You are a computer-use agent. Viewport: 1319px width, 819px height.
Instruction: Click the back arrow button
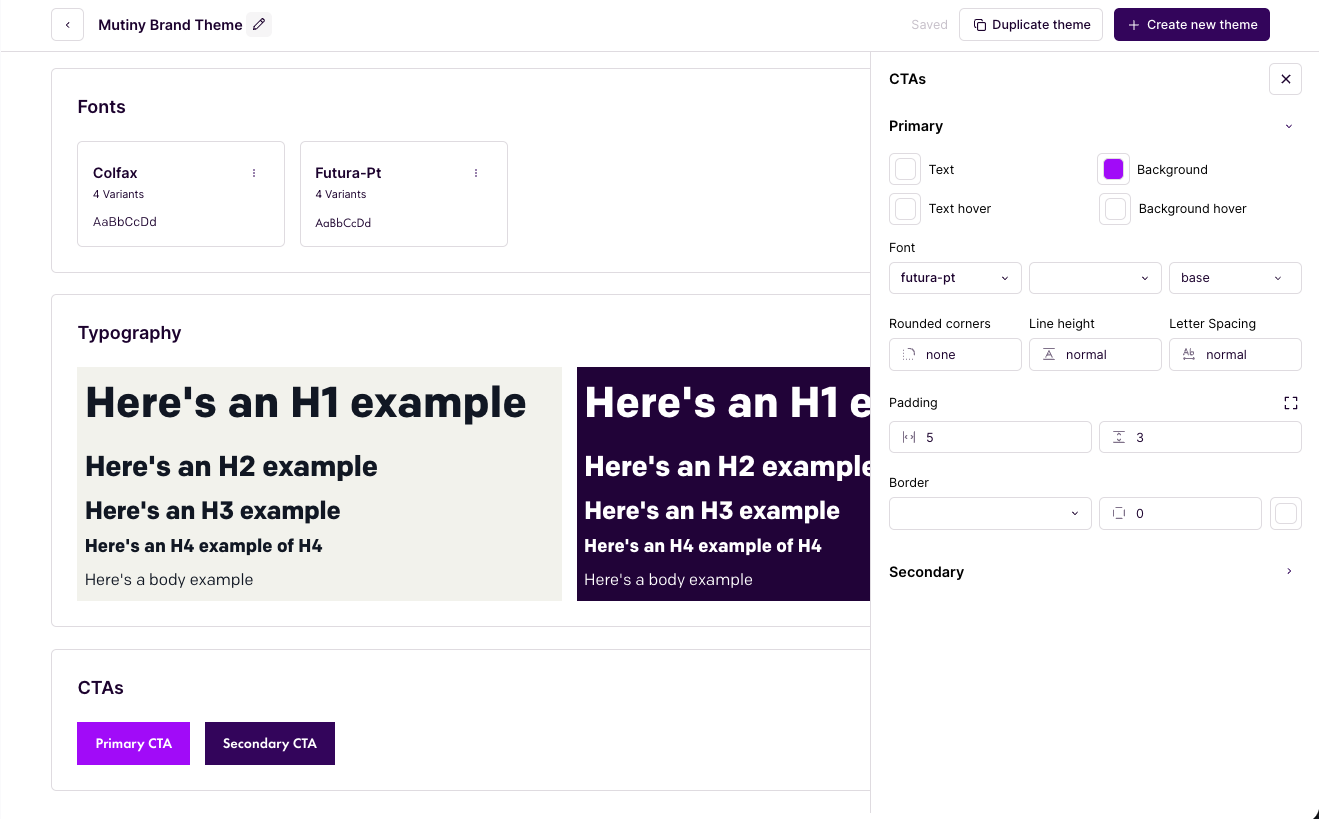pyautogui.click(x=67, y=25)
